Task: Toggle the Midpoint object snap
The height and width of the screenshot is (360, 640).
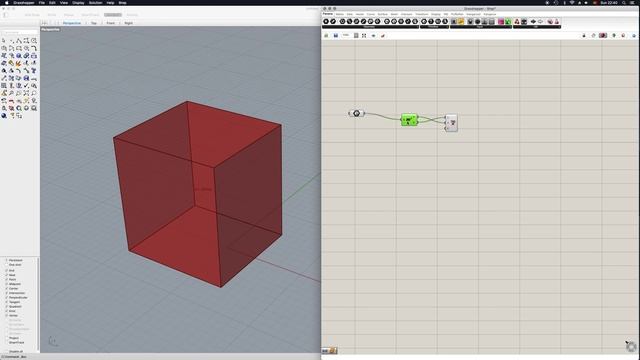Action: (x=13, y=284)
